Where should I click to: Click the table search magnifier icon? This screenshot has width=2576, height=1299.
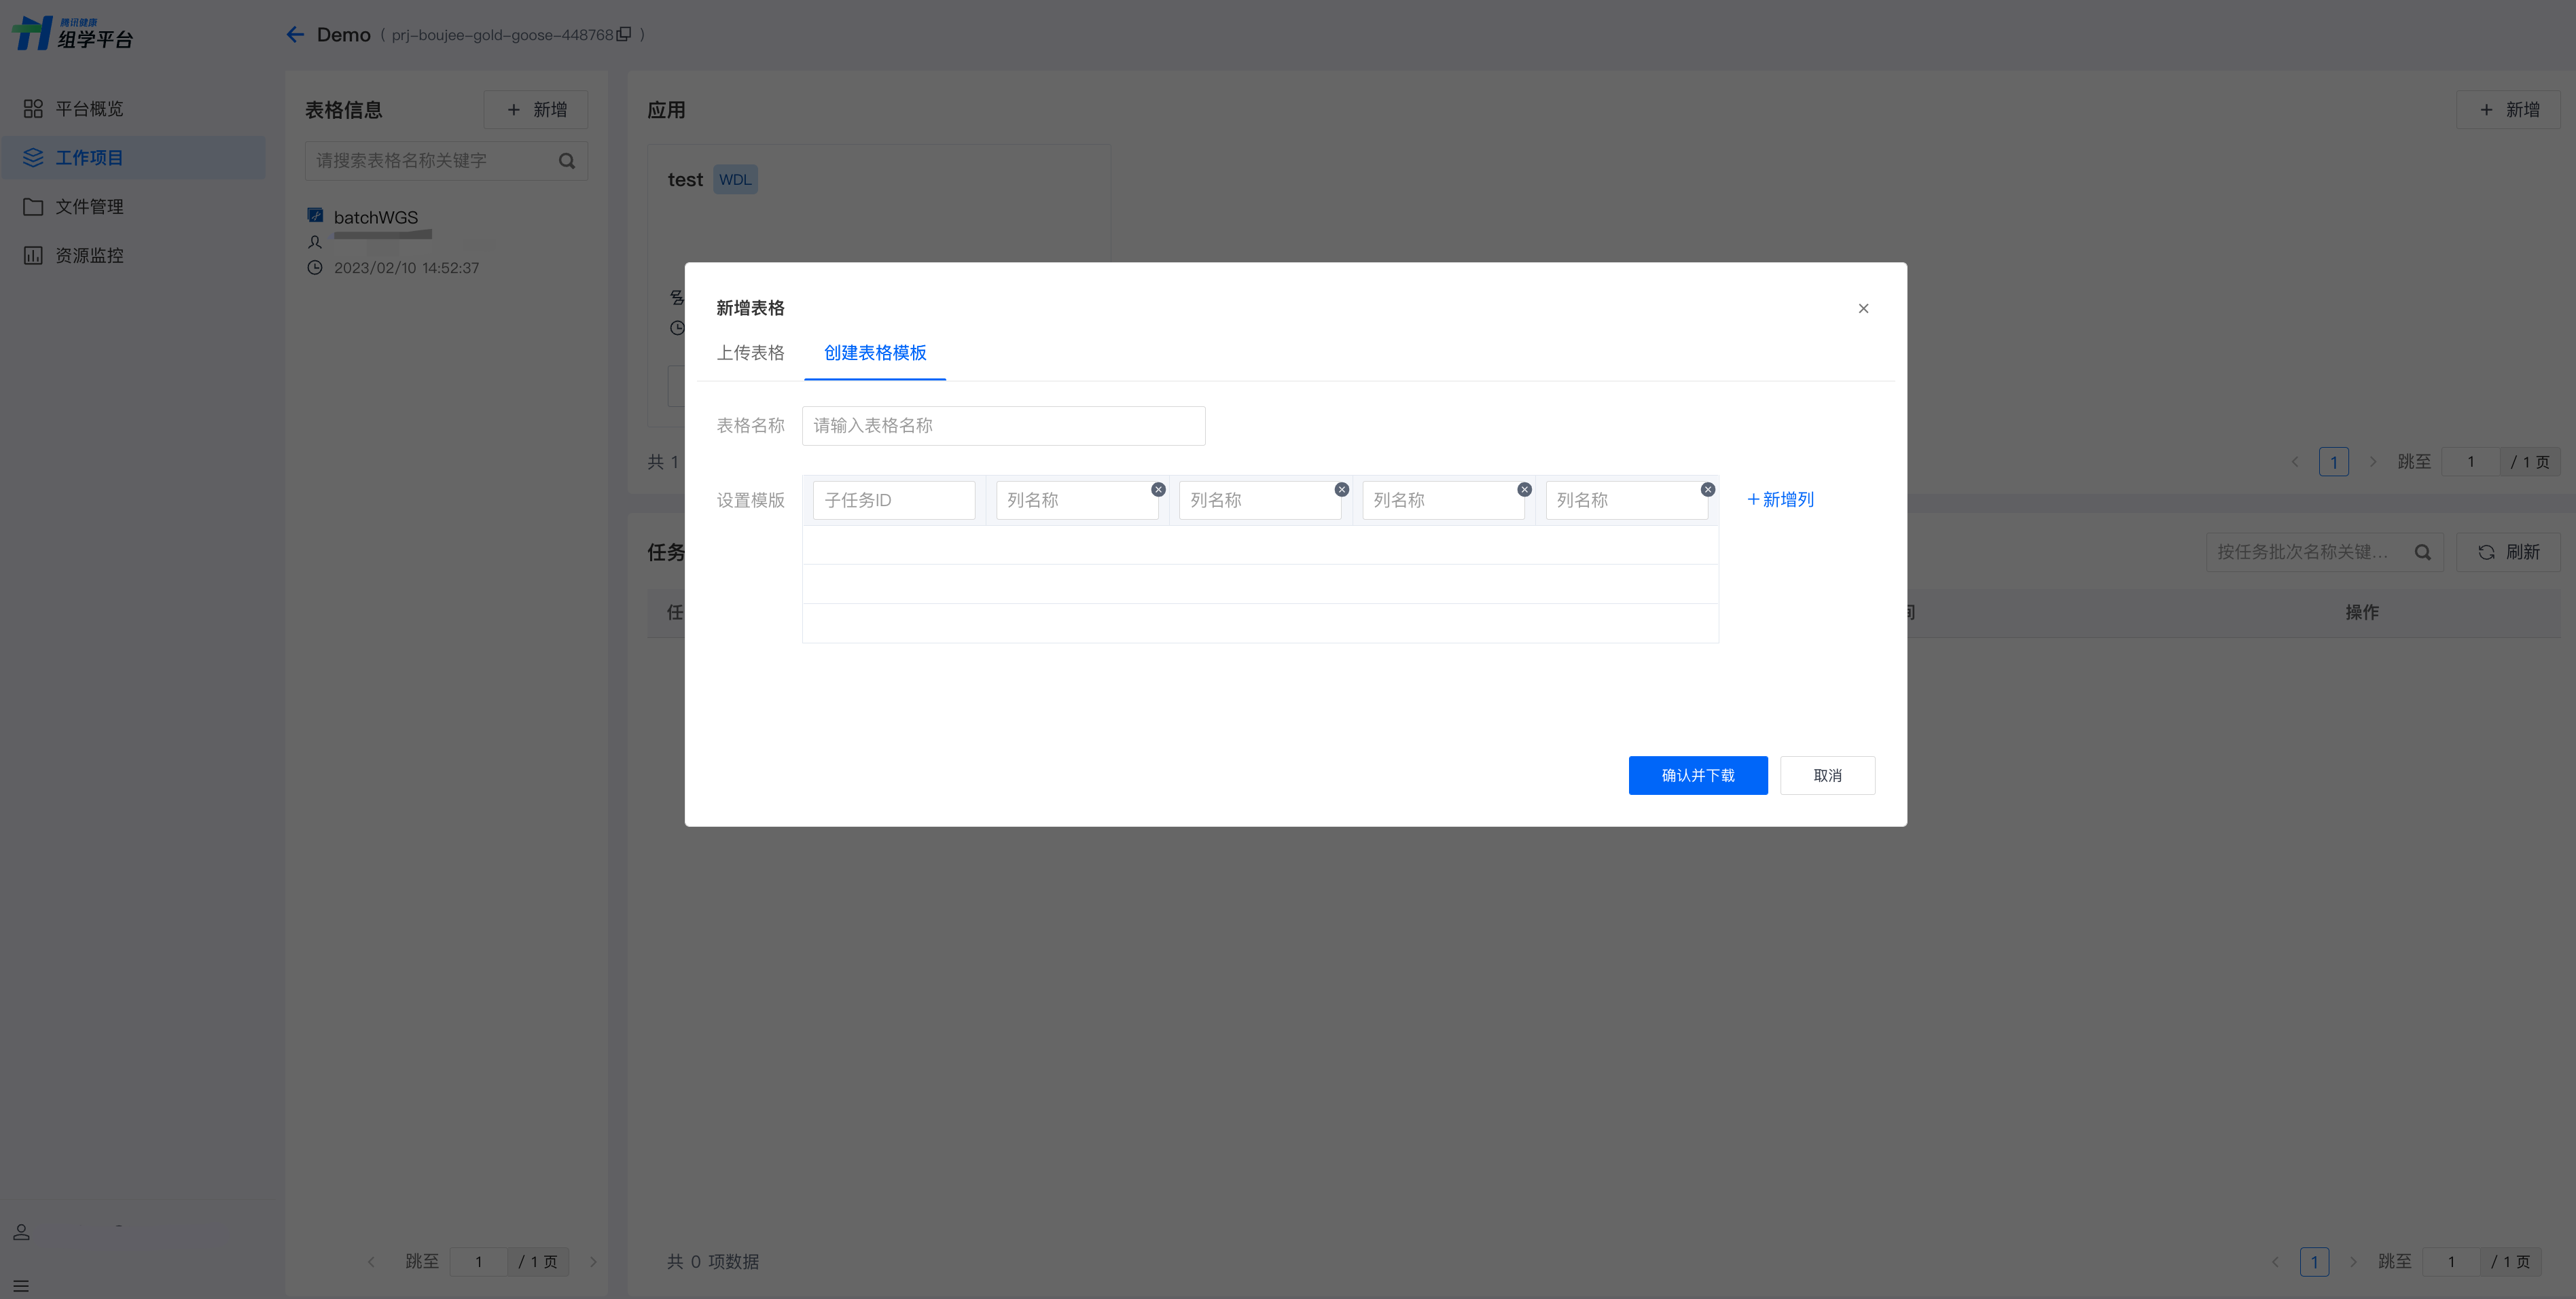click(567, 161)
